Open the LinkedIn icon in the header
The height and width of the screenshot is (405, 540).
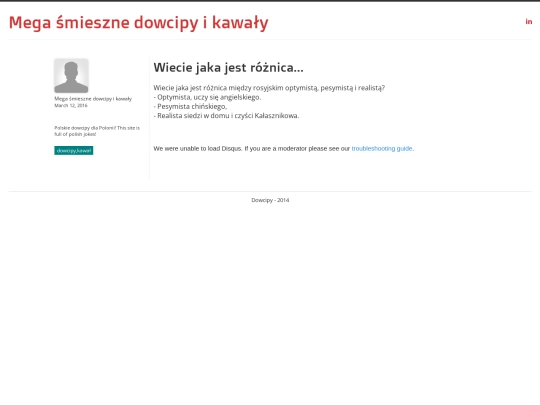[x=529, y=22]
